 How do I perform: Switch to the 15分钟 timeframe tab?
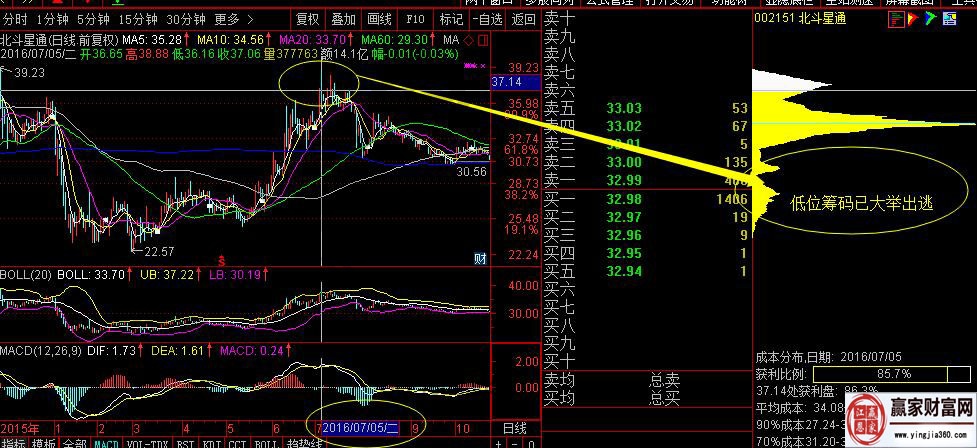click(x=137, y=19)
